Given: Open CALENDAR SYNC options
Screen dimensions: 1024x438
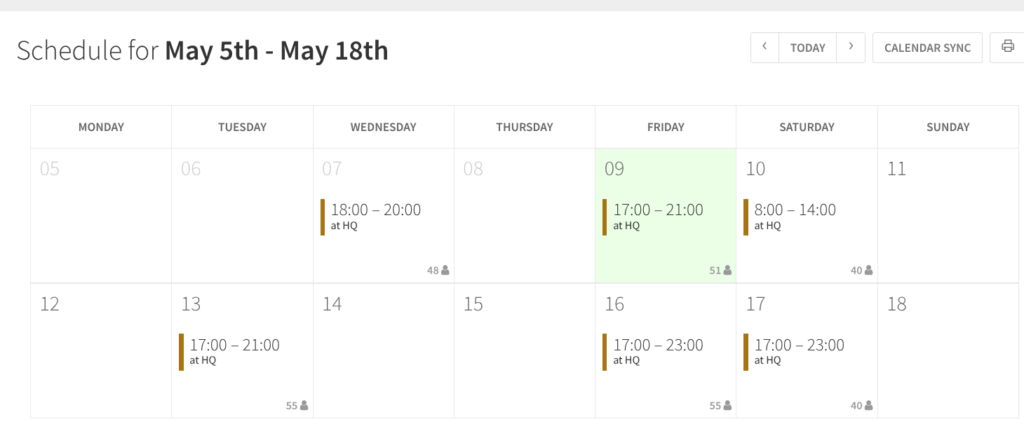Looking at the screenshot, I should 927,48.
